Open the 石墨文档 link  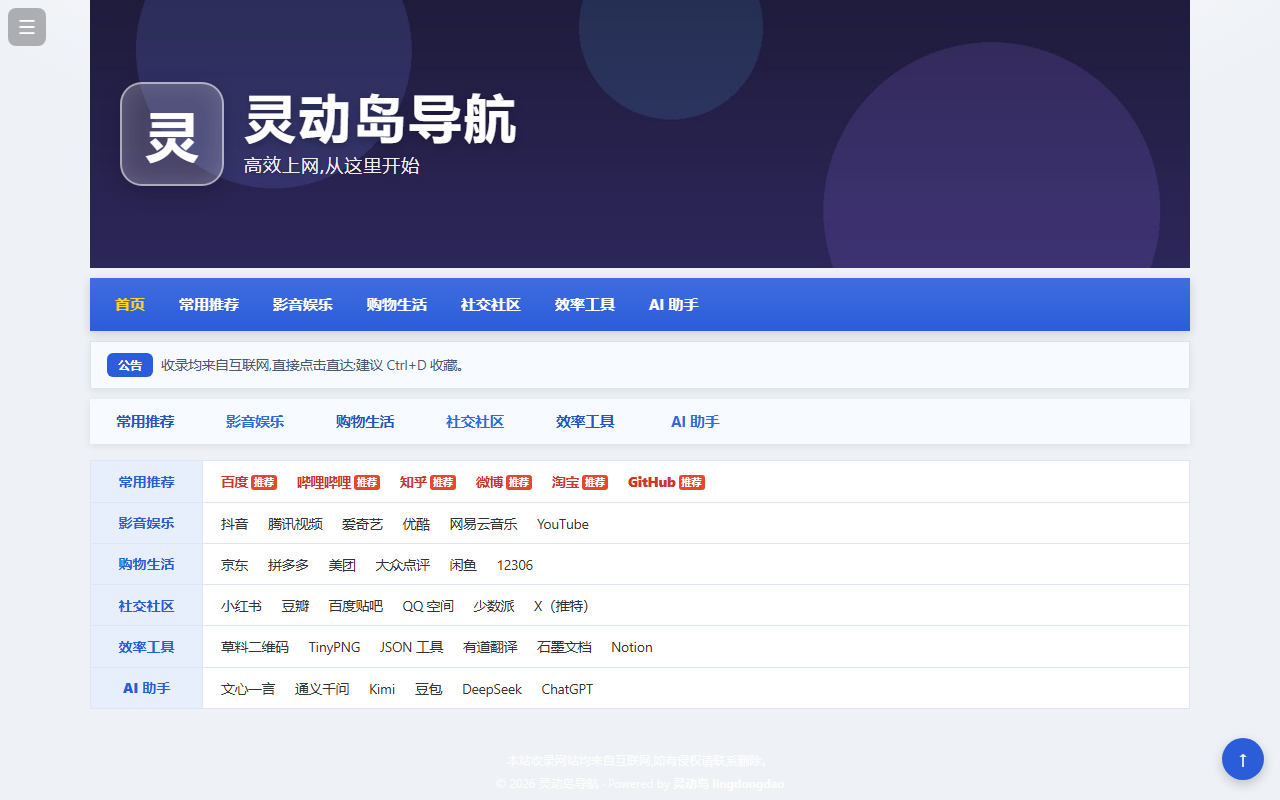click(564, 647)
